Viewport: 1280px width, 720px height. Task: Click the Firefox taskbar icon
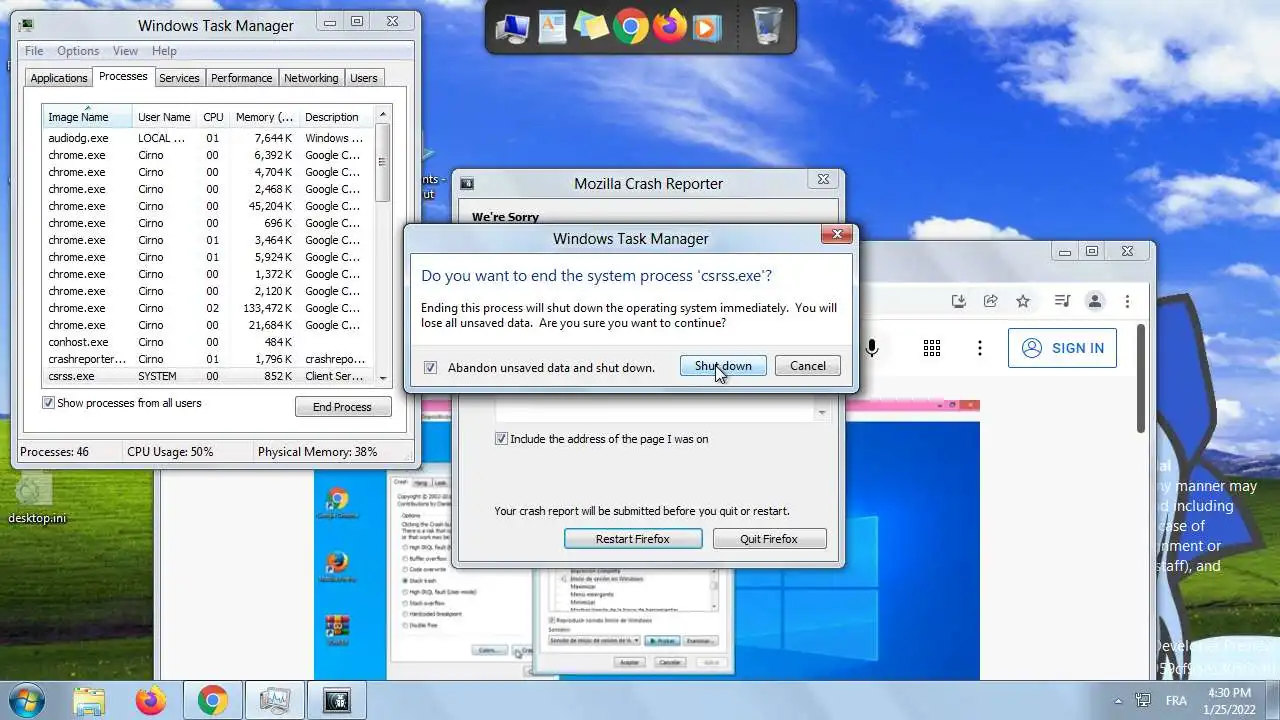(x=151, y=701)
